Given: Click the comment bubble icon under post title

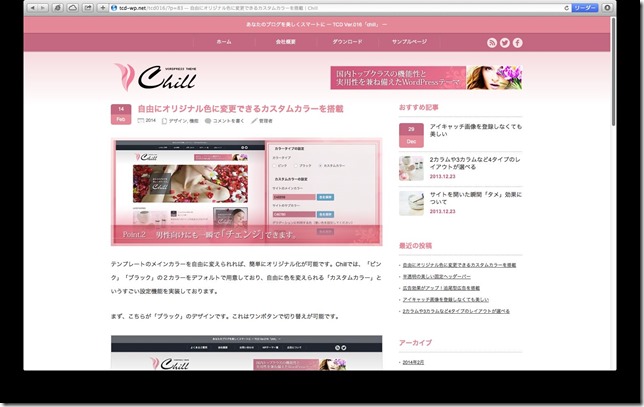Looking at the screenshot, I should (208, 121).
